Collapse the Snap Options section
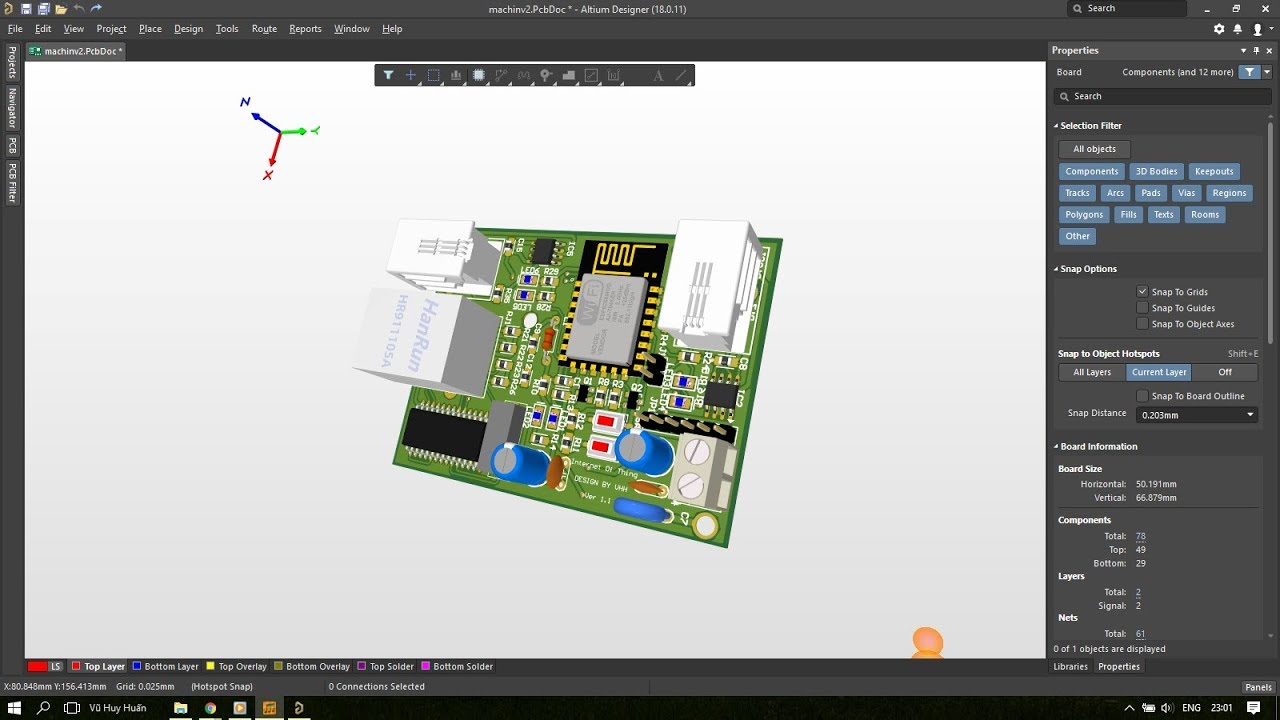The image size is (1280, 720). pos(1056,269)
